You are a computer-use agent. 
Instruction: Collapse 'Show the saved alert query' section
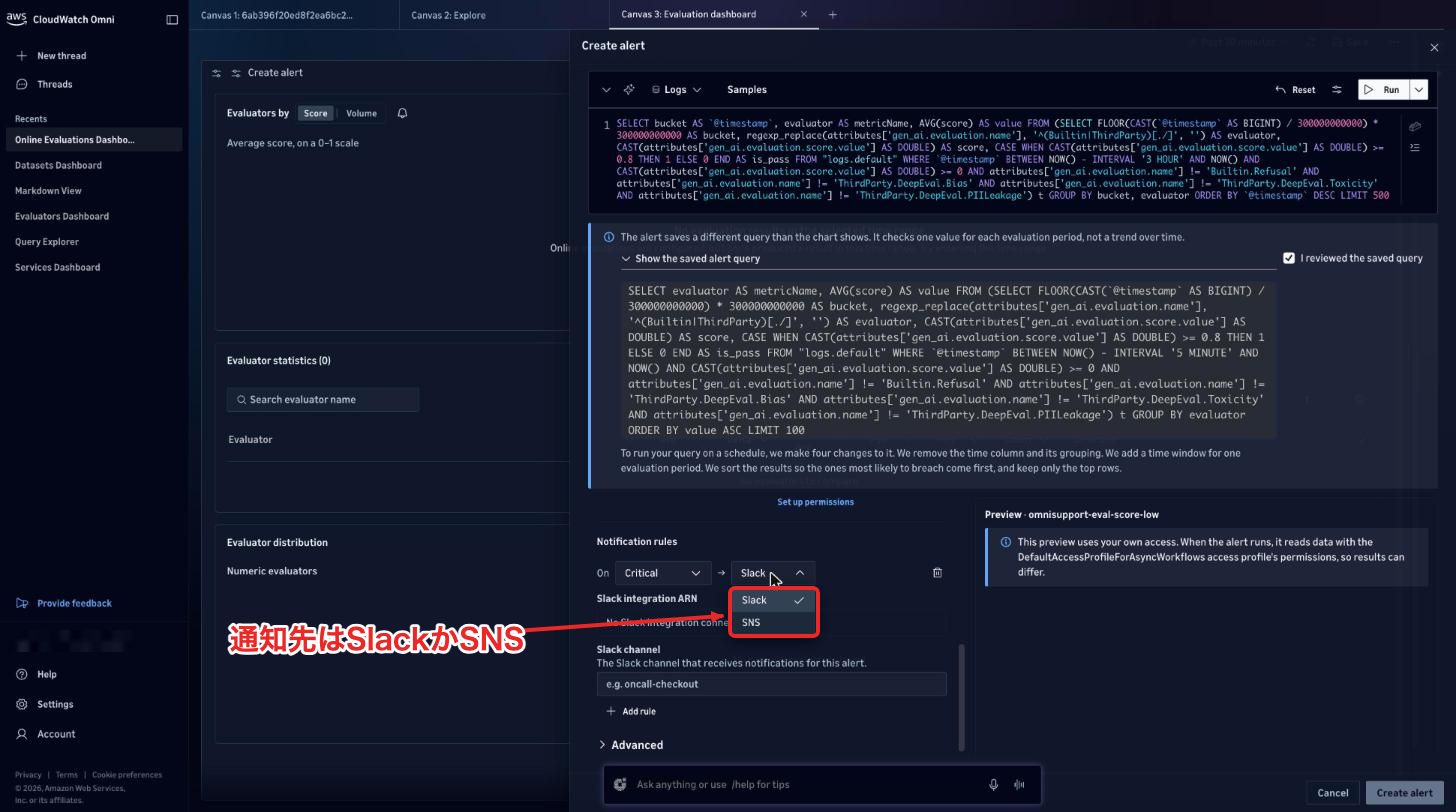(x=690, y=258)
